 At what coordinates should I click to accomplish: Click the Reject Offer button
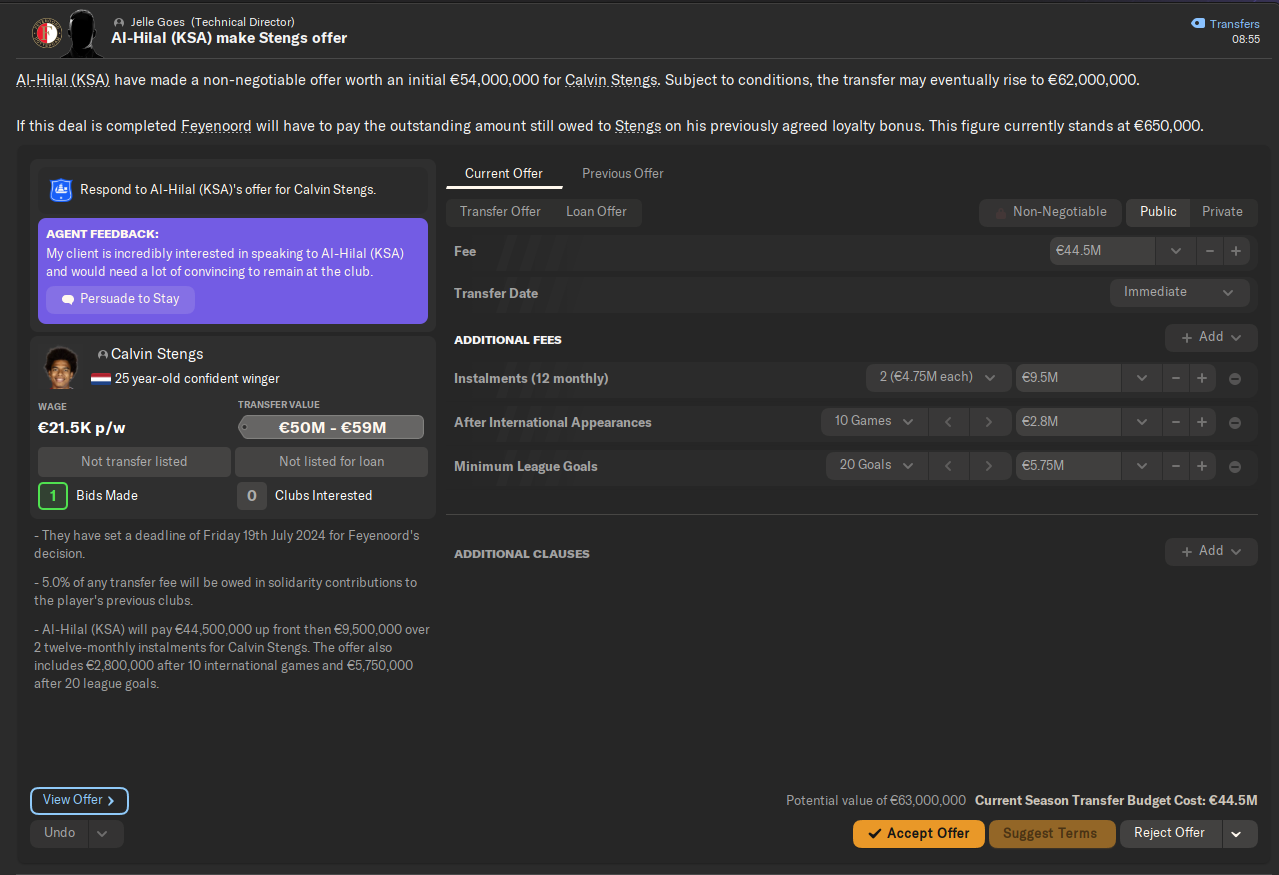tap(1170, 834)
